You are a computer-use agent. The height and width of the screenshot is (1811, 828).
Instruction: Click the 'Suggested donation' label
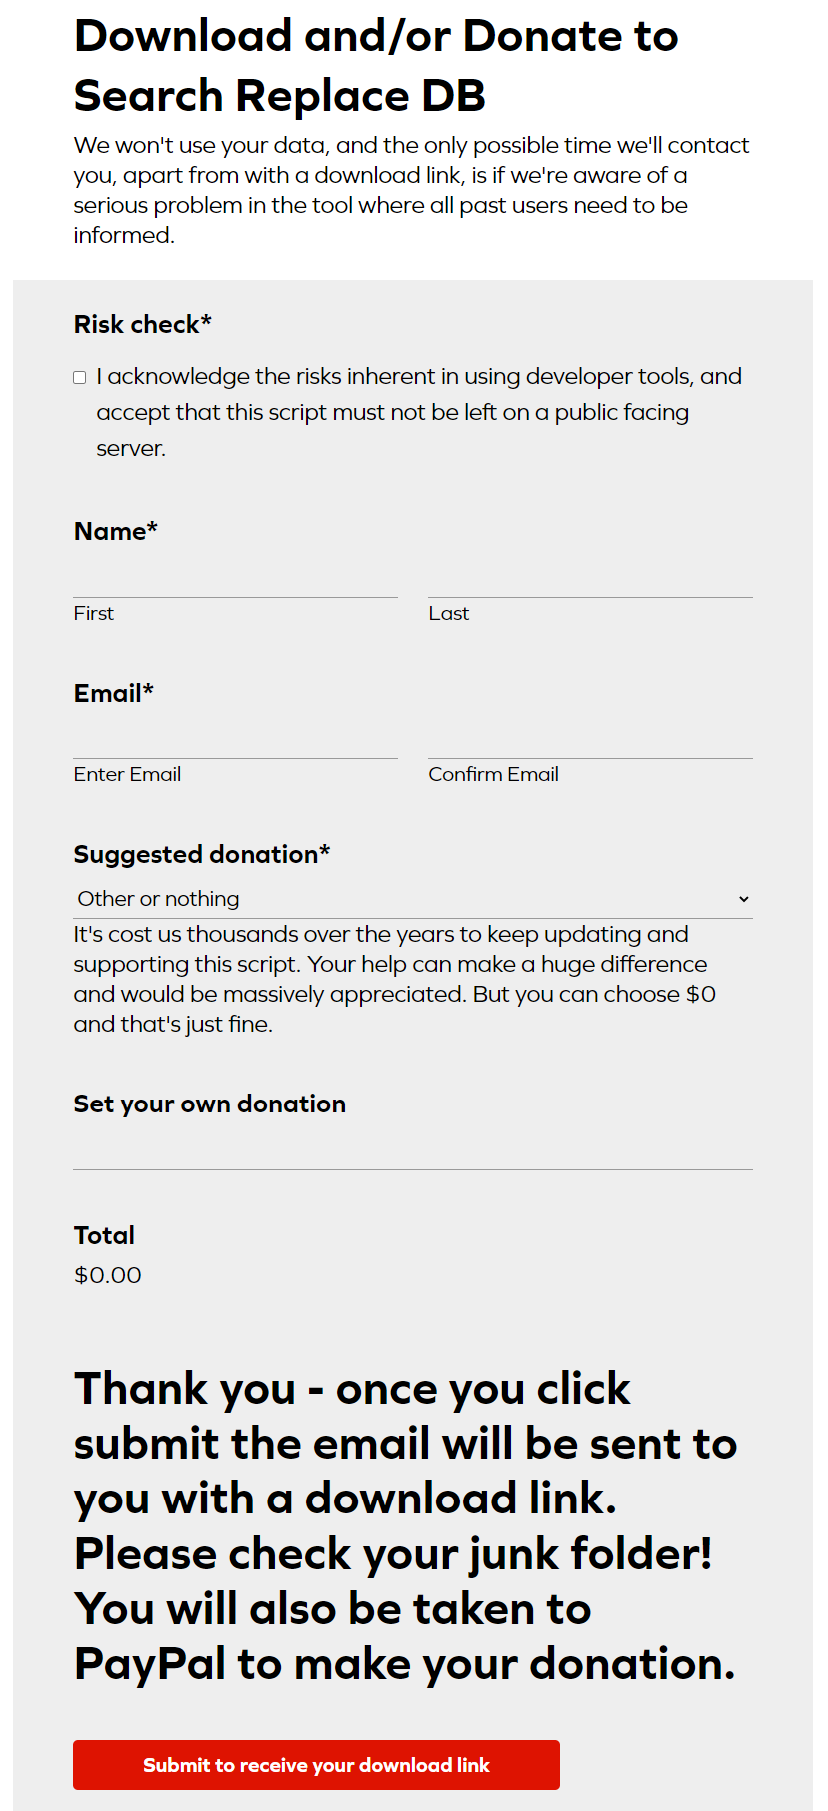point(202,854)
